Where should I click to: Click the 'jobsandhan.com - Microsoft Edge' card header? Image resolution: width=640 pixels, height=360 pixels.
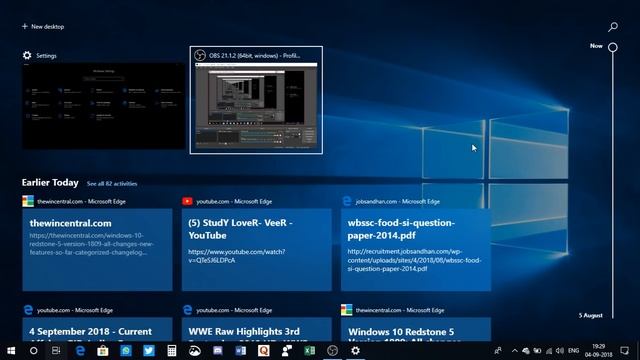[398, 202]
